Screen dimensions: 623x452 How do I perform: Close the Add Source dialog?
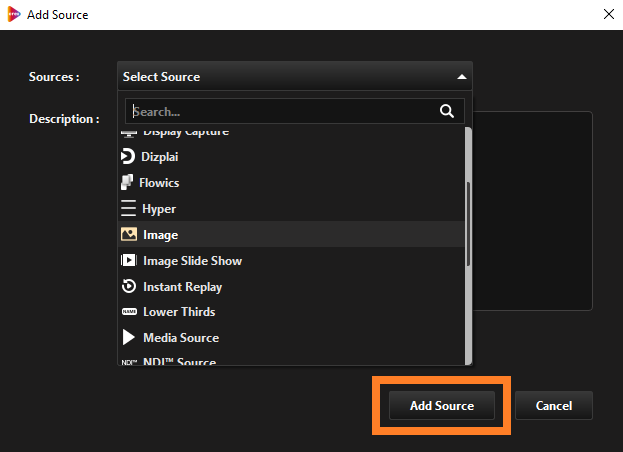click(x=609, y=14)
